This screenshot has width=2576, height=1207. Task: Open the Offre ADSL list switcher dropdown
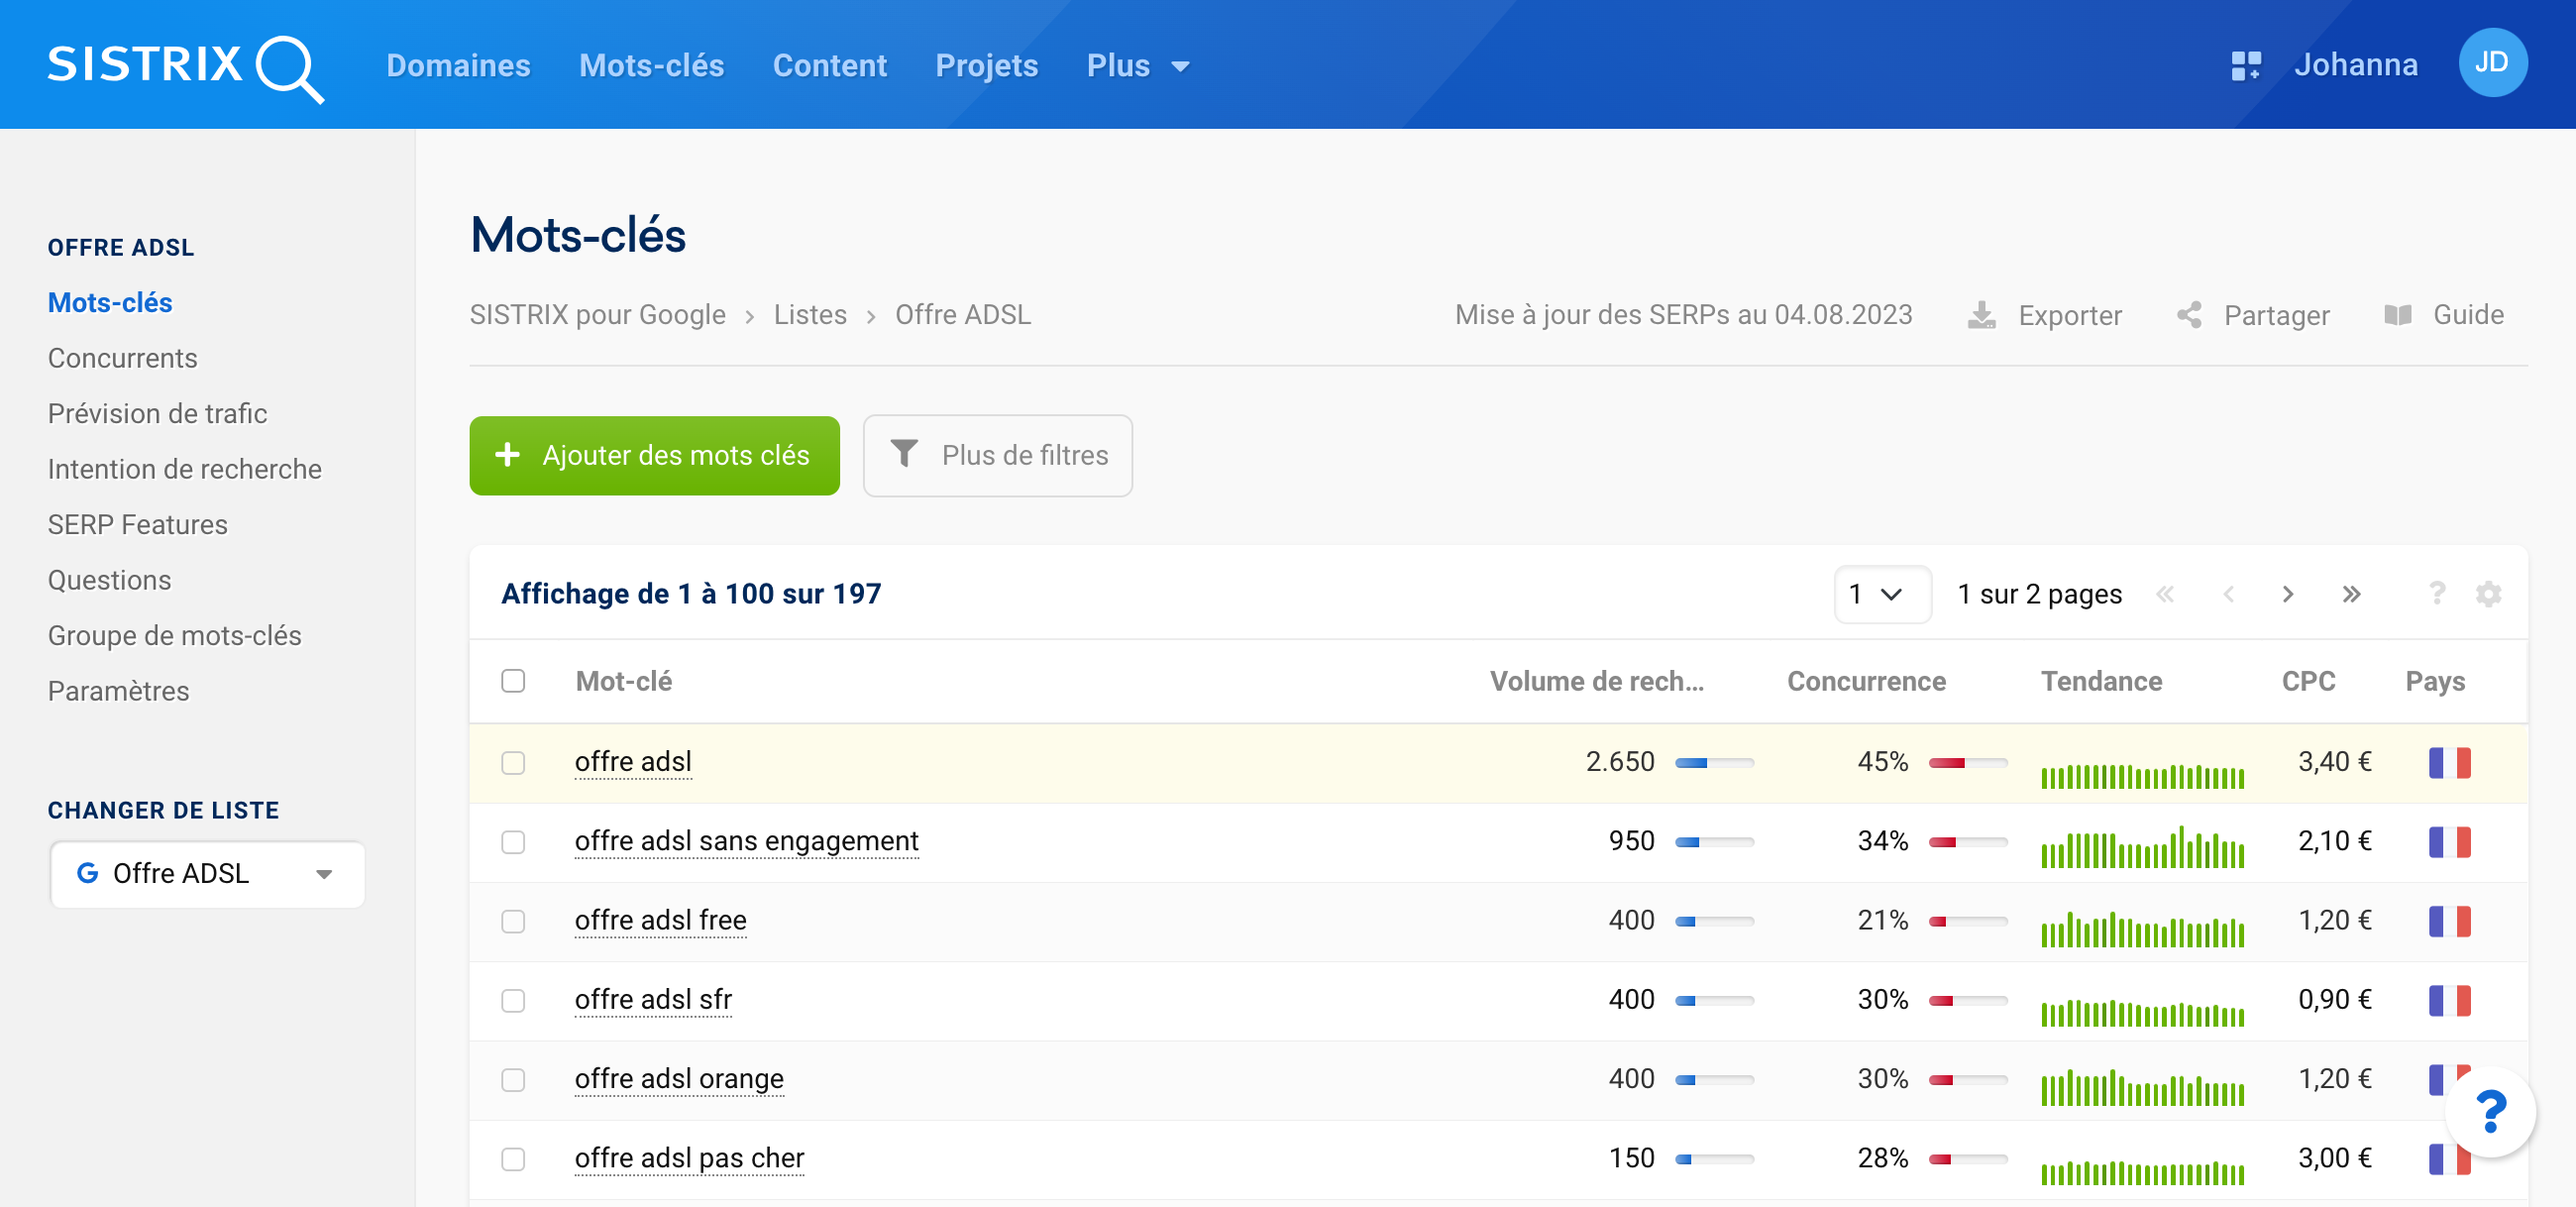pyautogui.click(x=207, y=874)
